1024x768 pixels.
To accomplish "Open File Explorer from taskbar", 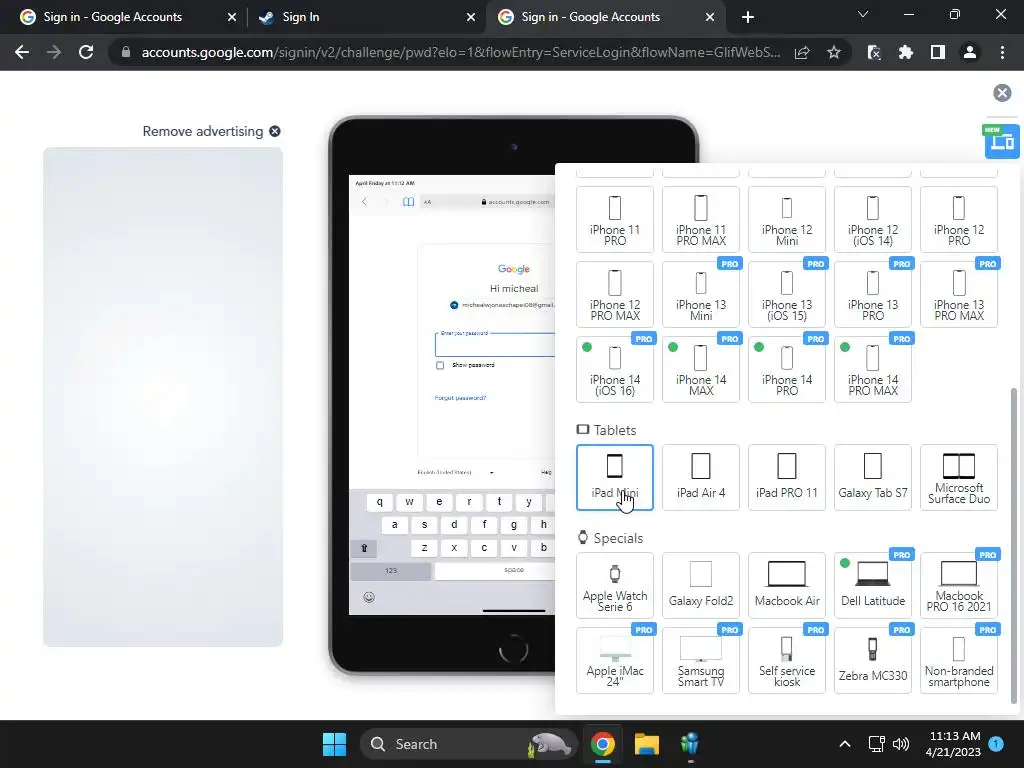I will point(647,744).
